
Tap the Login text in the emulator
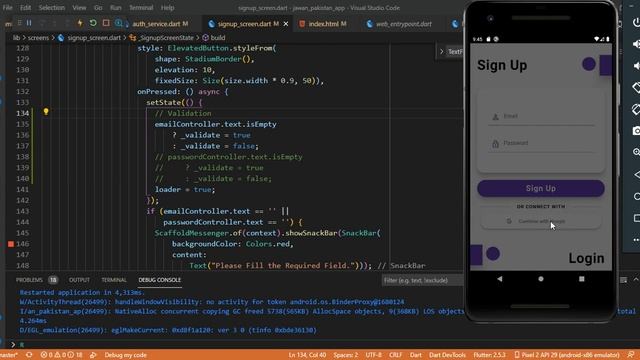586,258
